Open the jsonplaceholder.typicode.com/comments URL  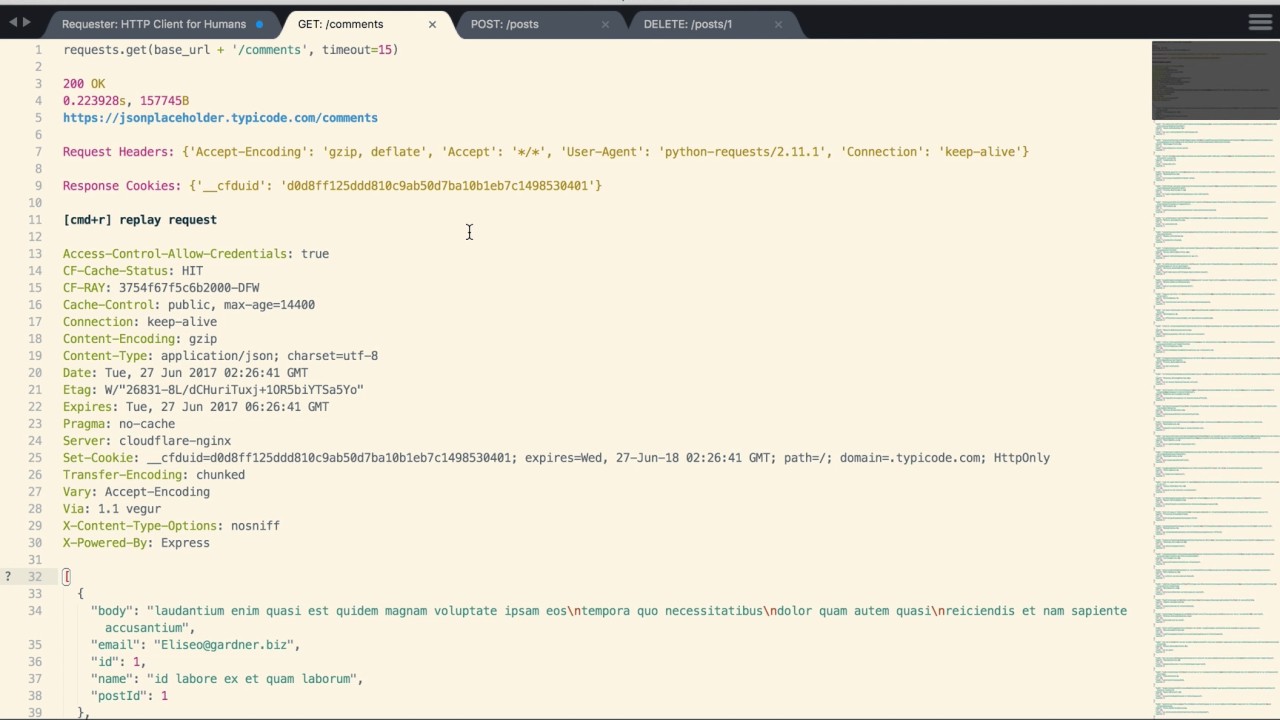220,118
